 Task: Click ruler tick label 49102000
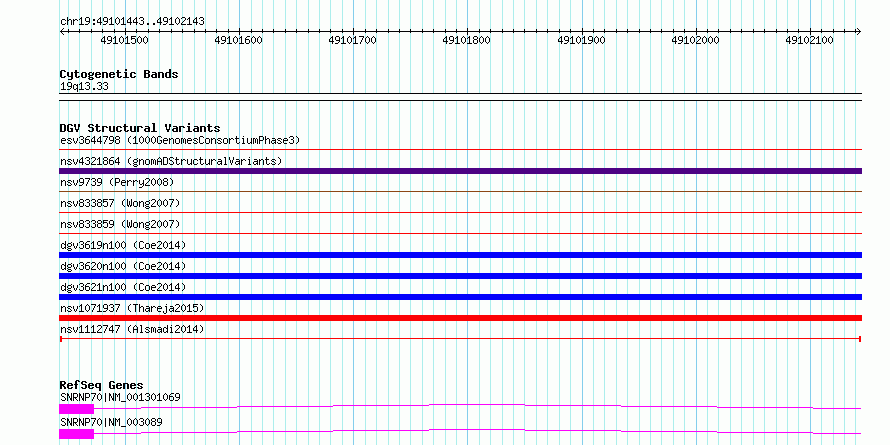[695, 40]
